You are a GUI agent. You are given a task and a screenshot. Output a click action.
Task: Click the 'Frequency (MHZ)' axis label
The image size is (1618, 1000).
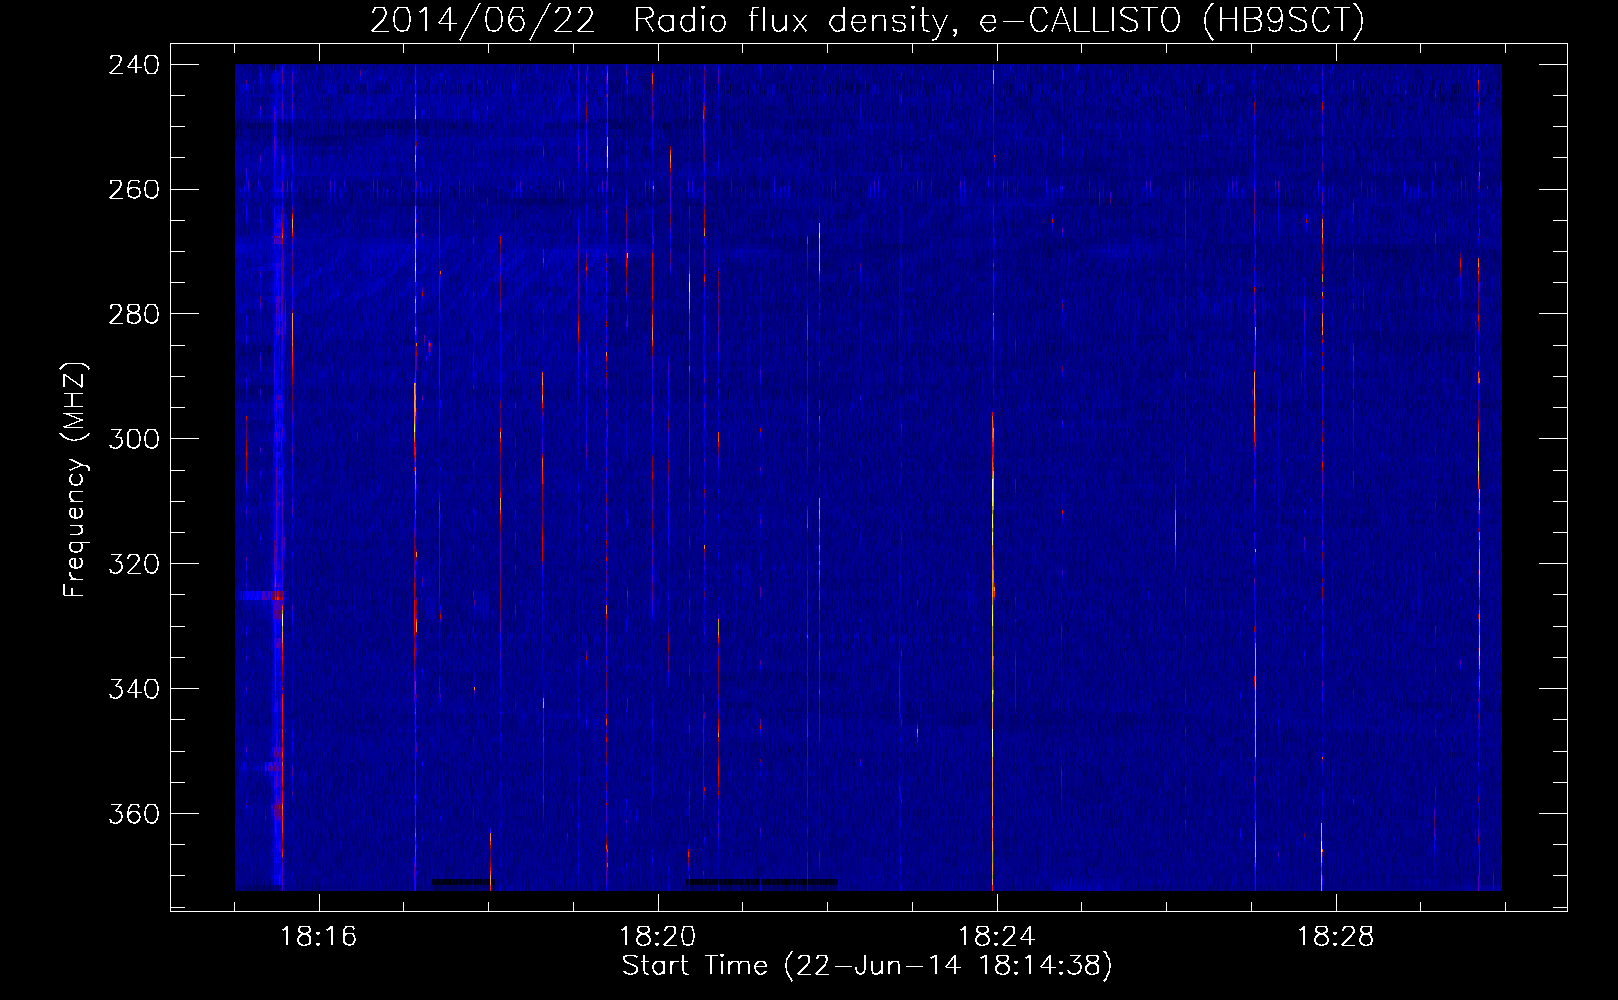coord(74,480)
